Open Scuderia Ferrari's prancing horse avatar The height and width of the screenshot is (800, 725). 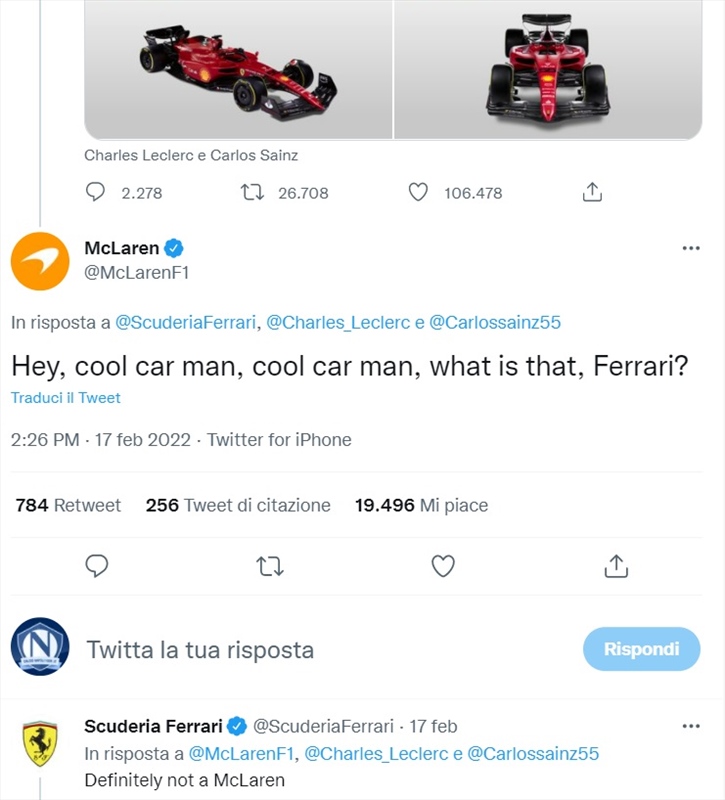pyautogui.click(x=40, y=743)
